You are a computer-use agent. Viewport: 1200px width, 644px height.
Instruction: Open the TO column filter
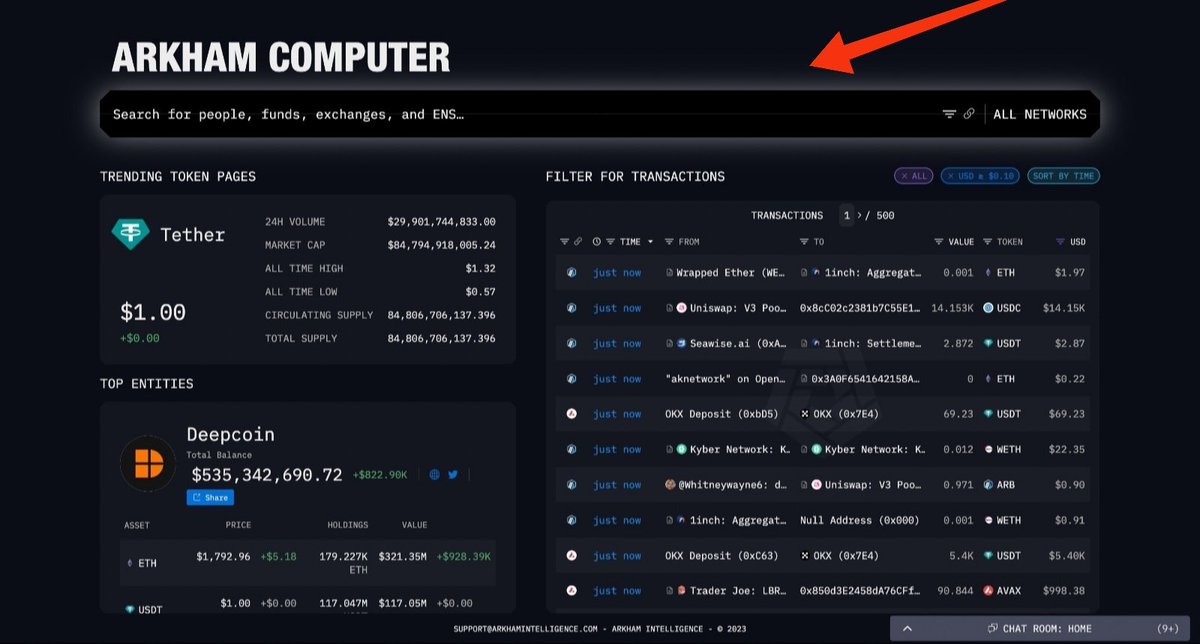[805, 242]
